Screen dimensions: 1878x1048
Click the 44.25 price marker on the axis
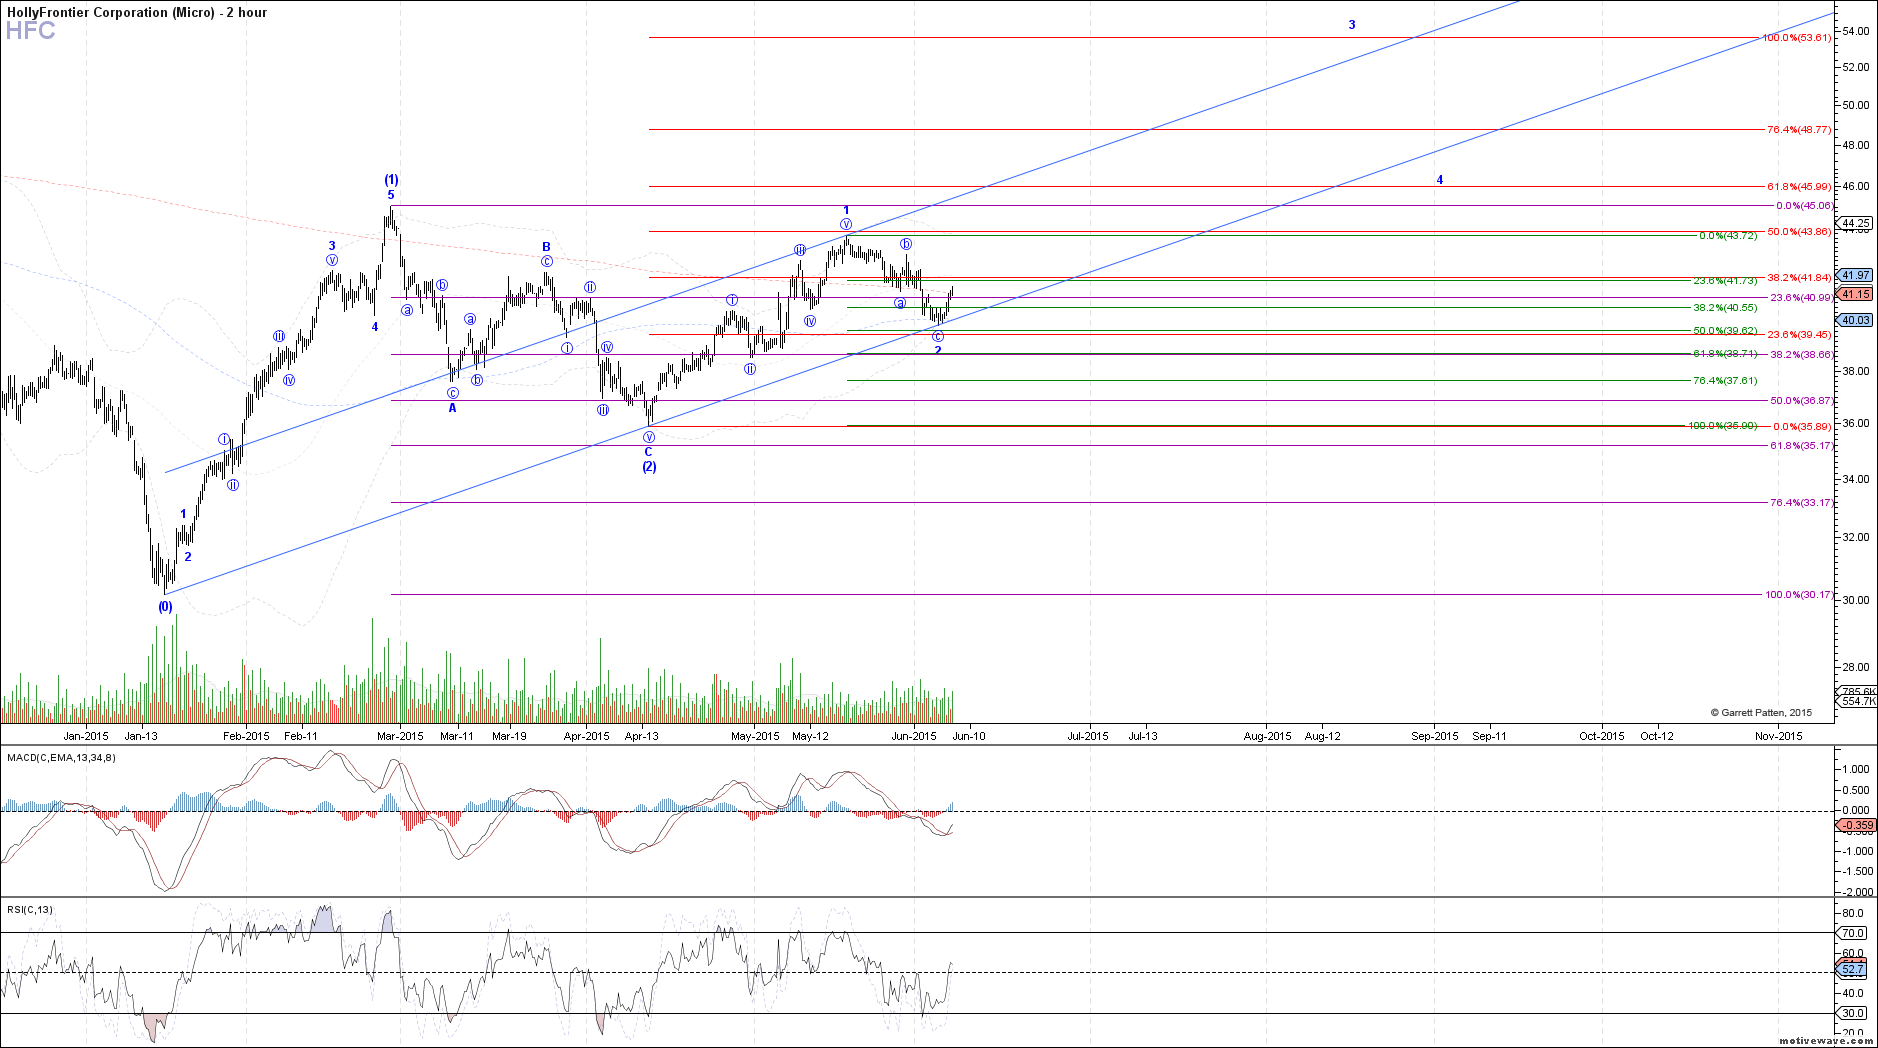pyautogui.click(x=1856, y=223)
